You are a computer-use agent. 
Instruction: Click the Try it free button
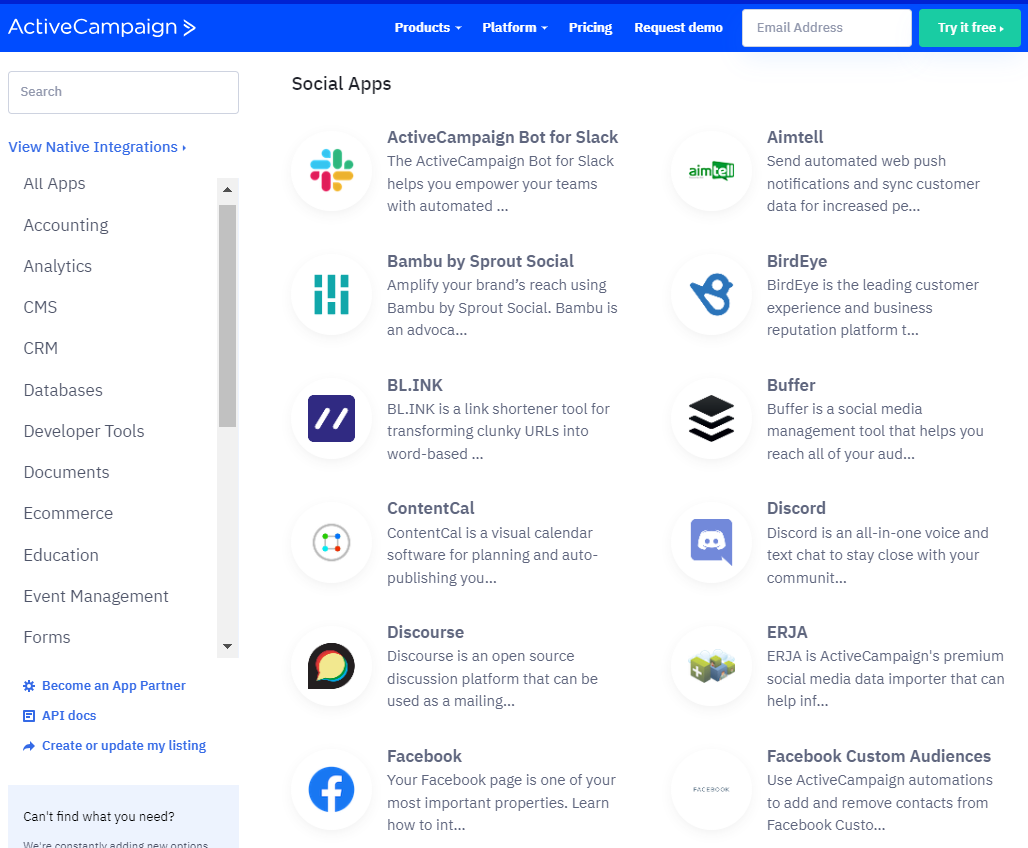click(969, 27)
